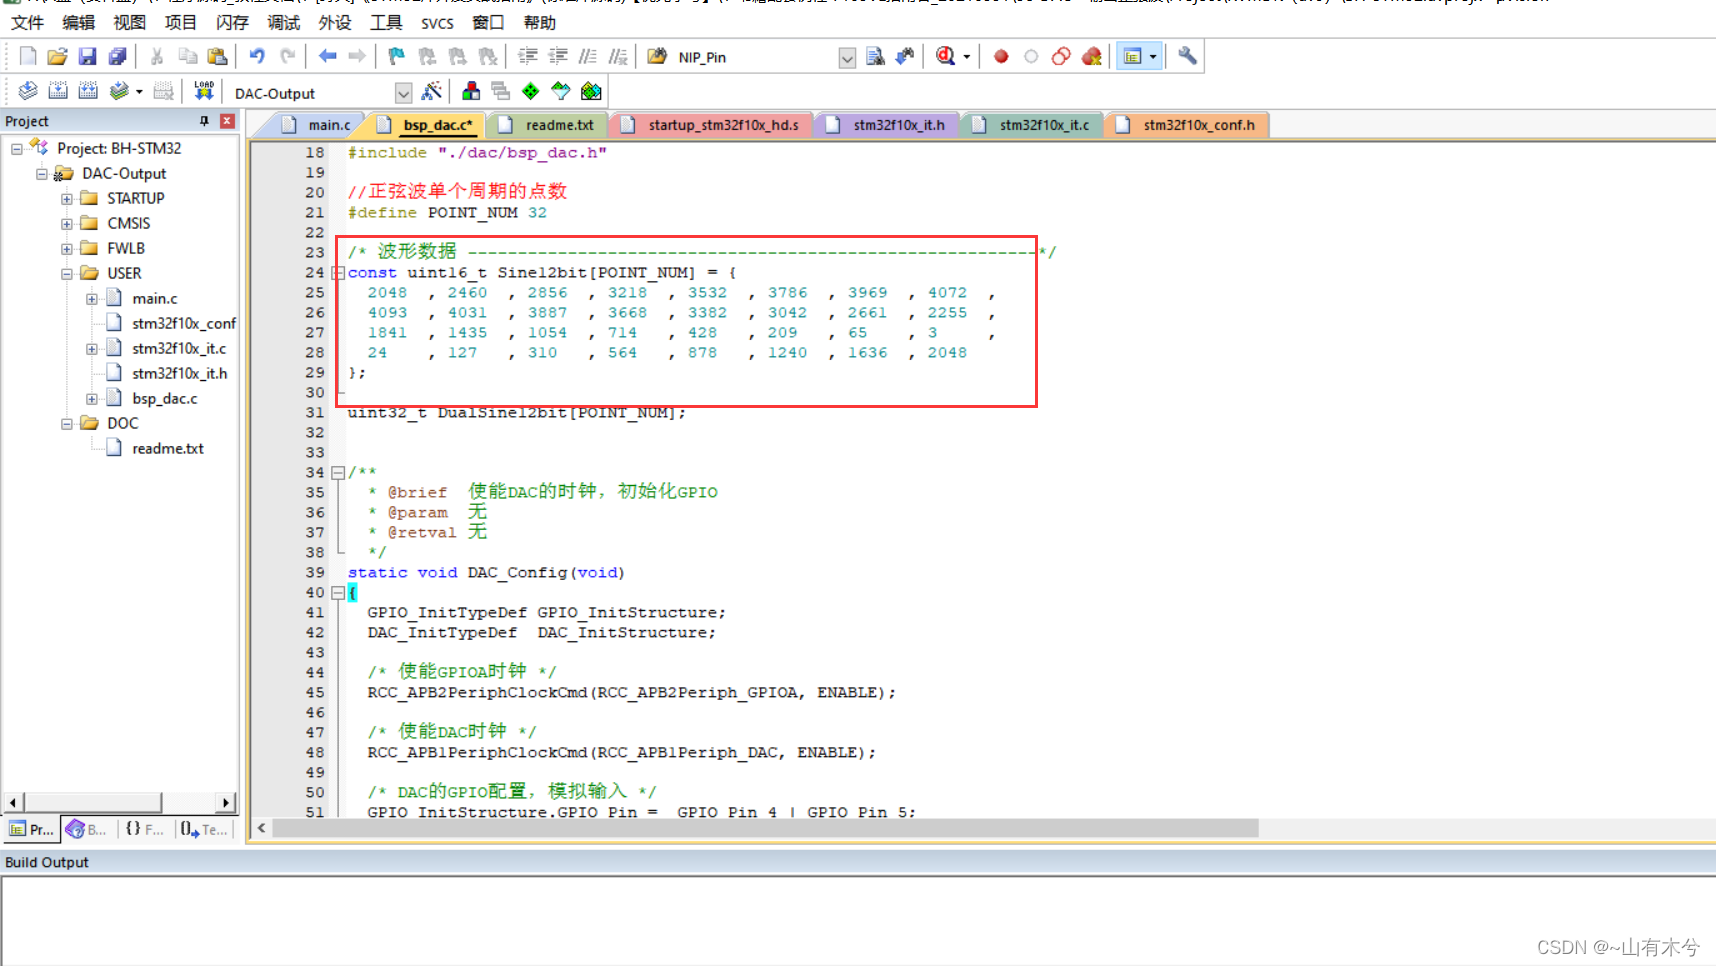Create a new file from the toolbar
Image resolution: width=1716 pixels, height=966 pixels.
coord(28,57)
